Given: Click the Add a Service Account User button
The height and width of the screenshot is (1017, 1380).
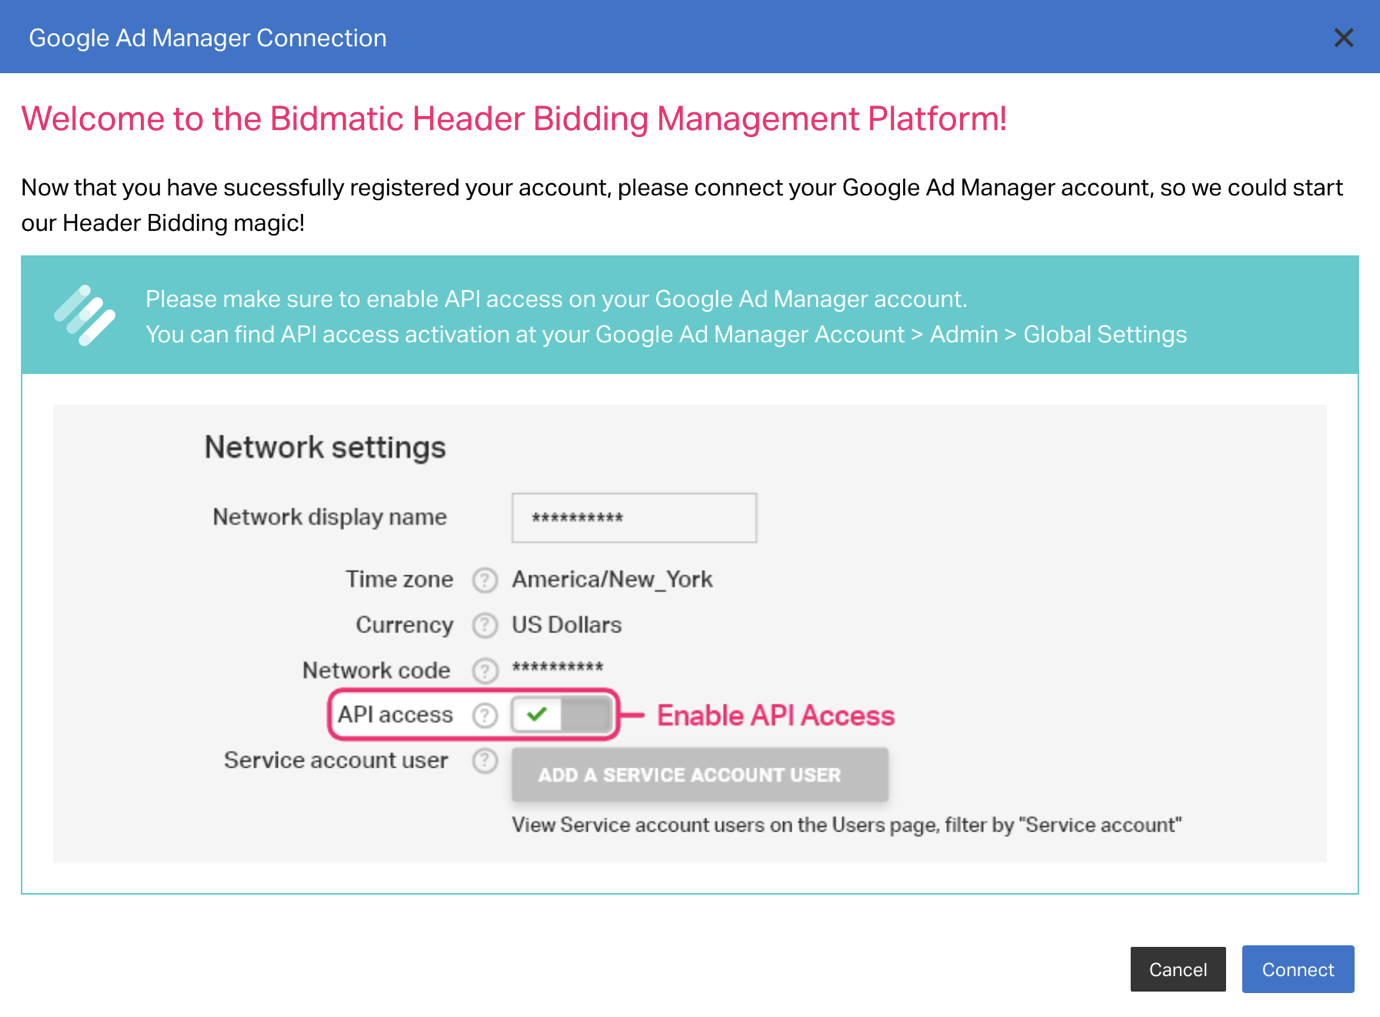Looking at the screenshot, I should [700, 775].
